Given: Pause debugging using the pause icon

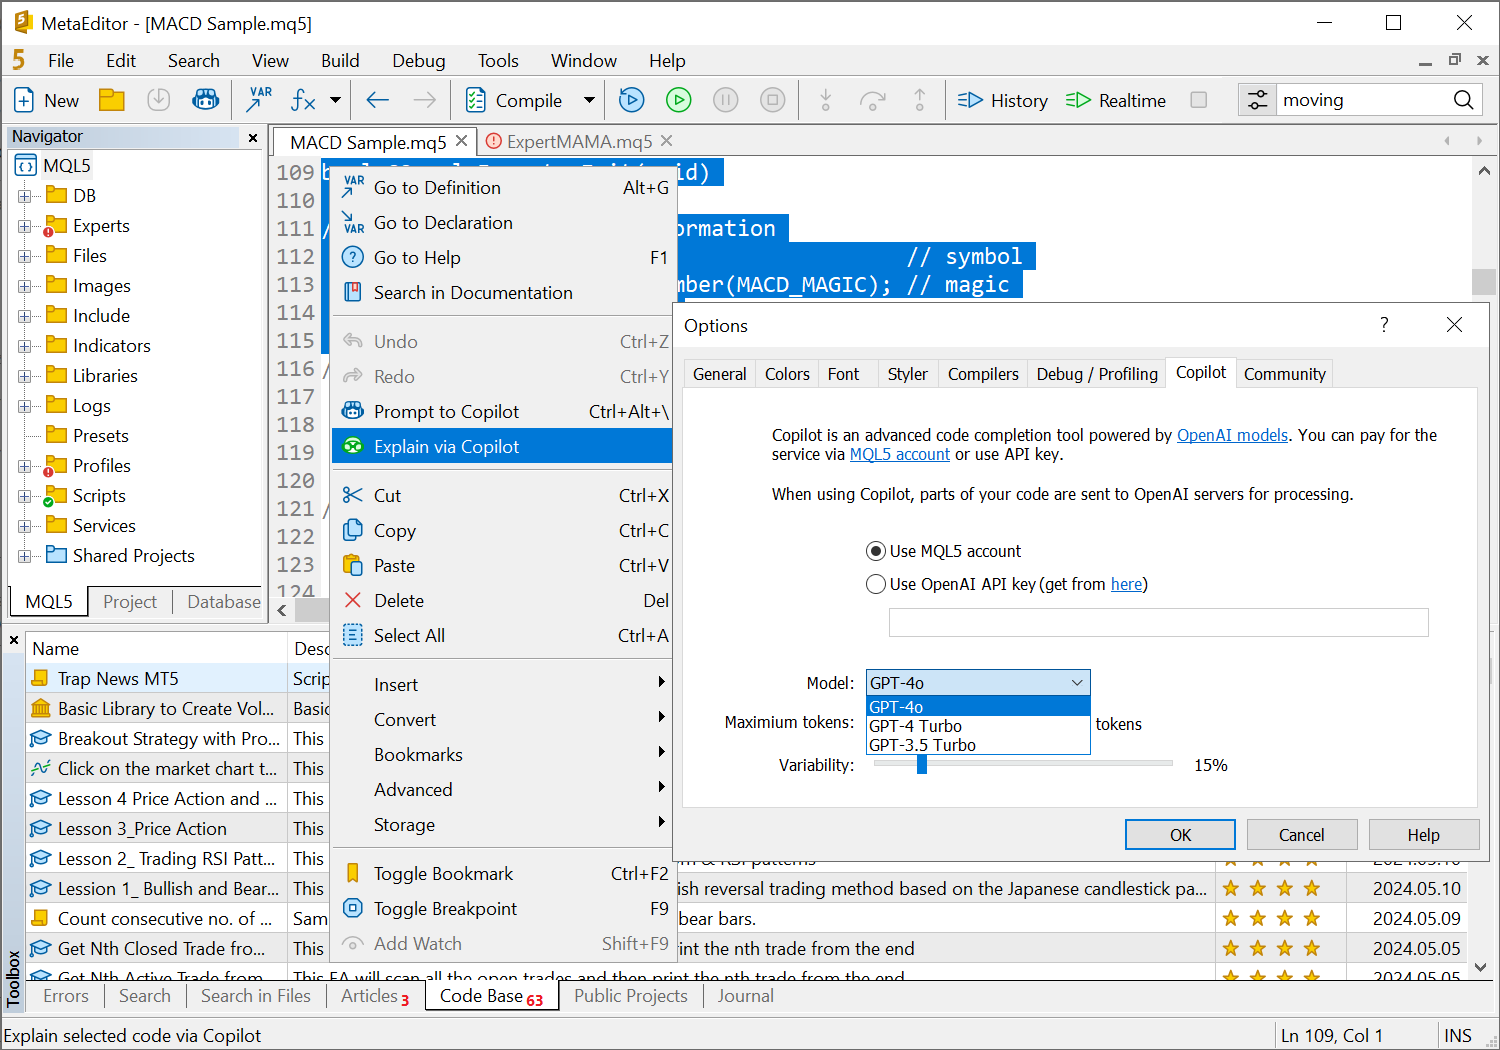Looking at the screenshot, I should coord(725,99).
